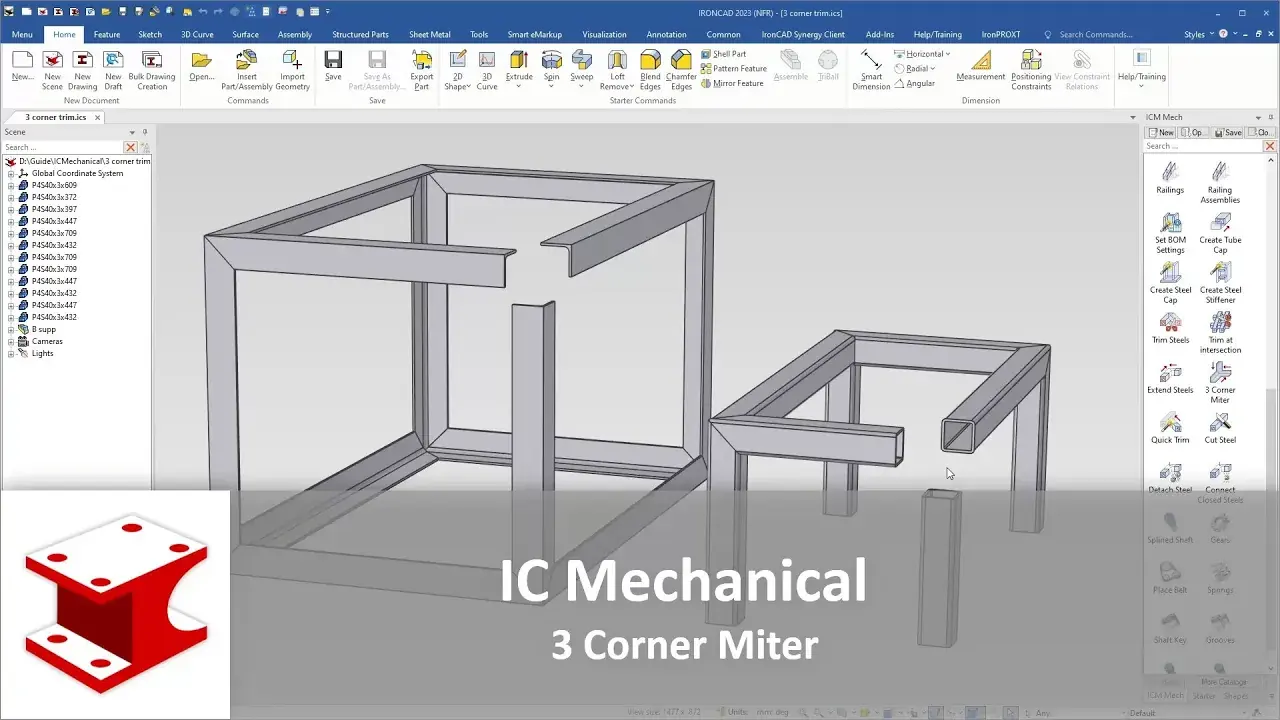
Task: Switch to the Sheet Metal ribbon tab
Action: (430, 34)
